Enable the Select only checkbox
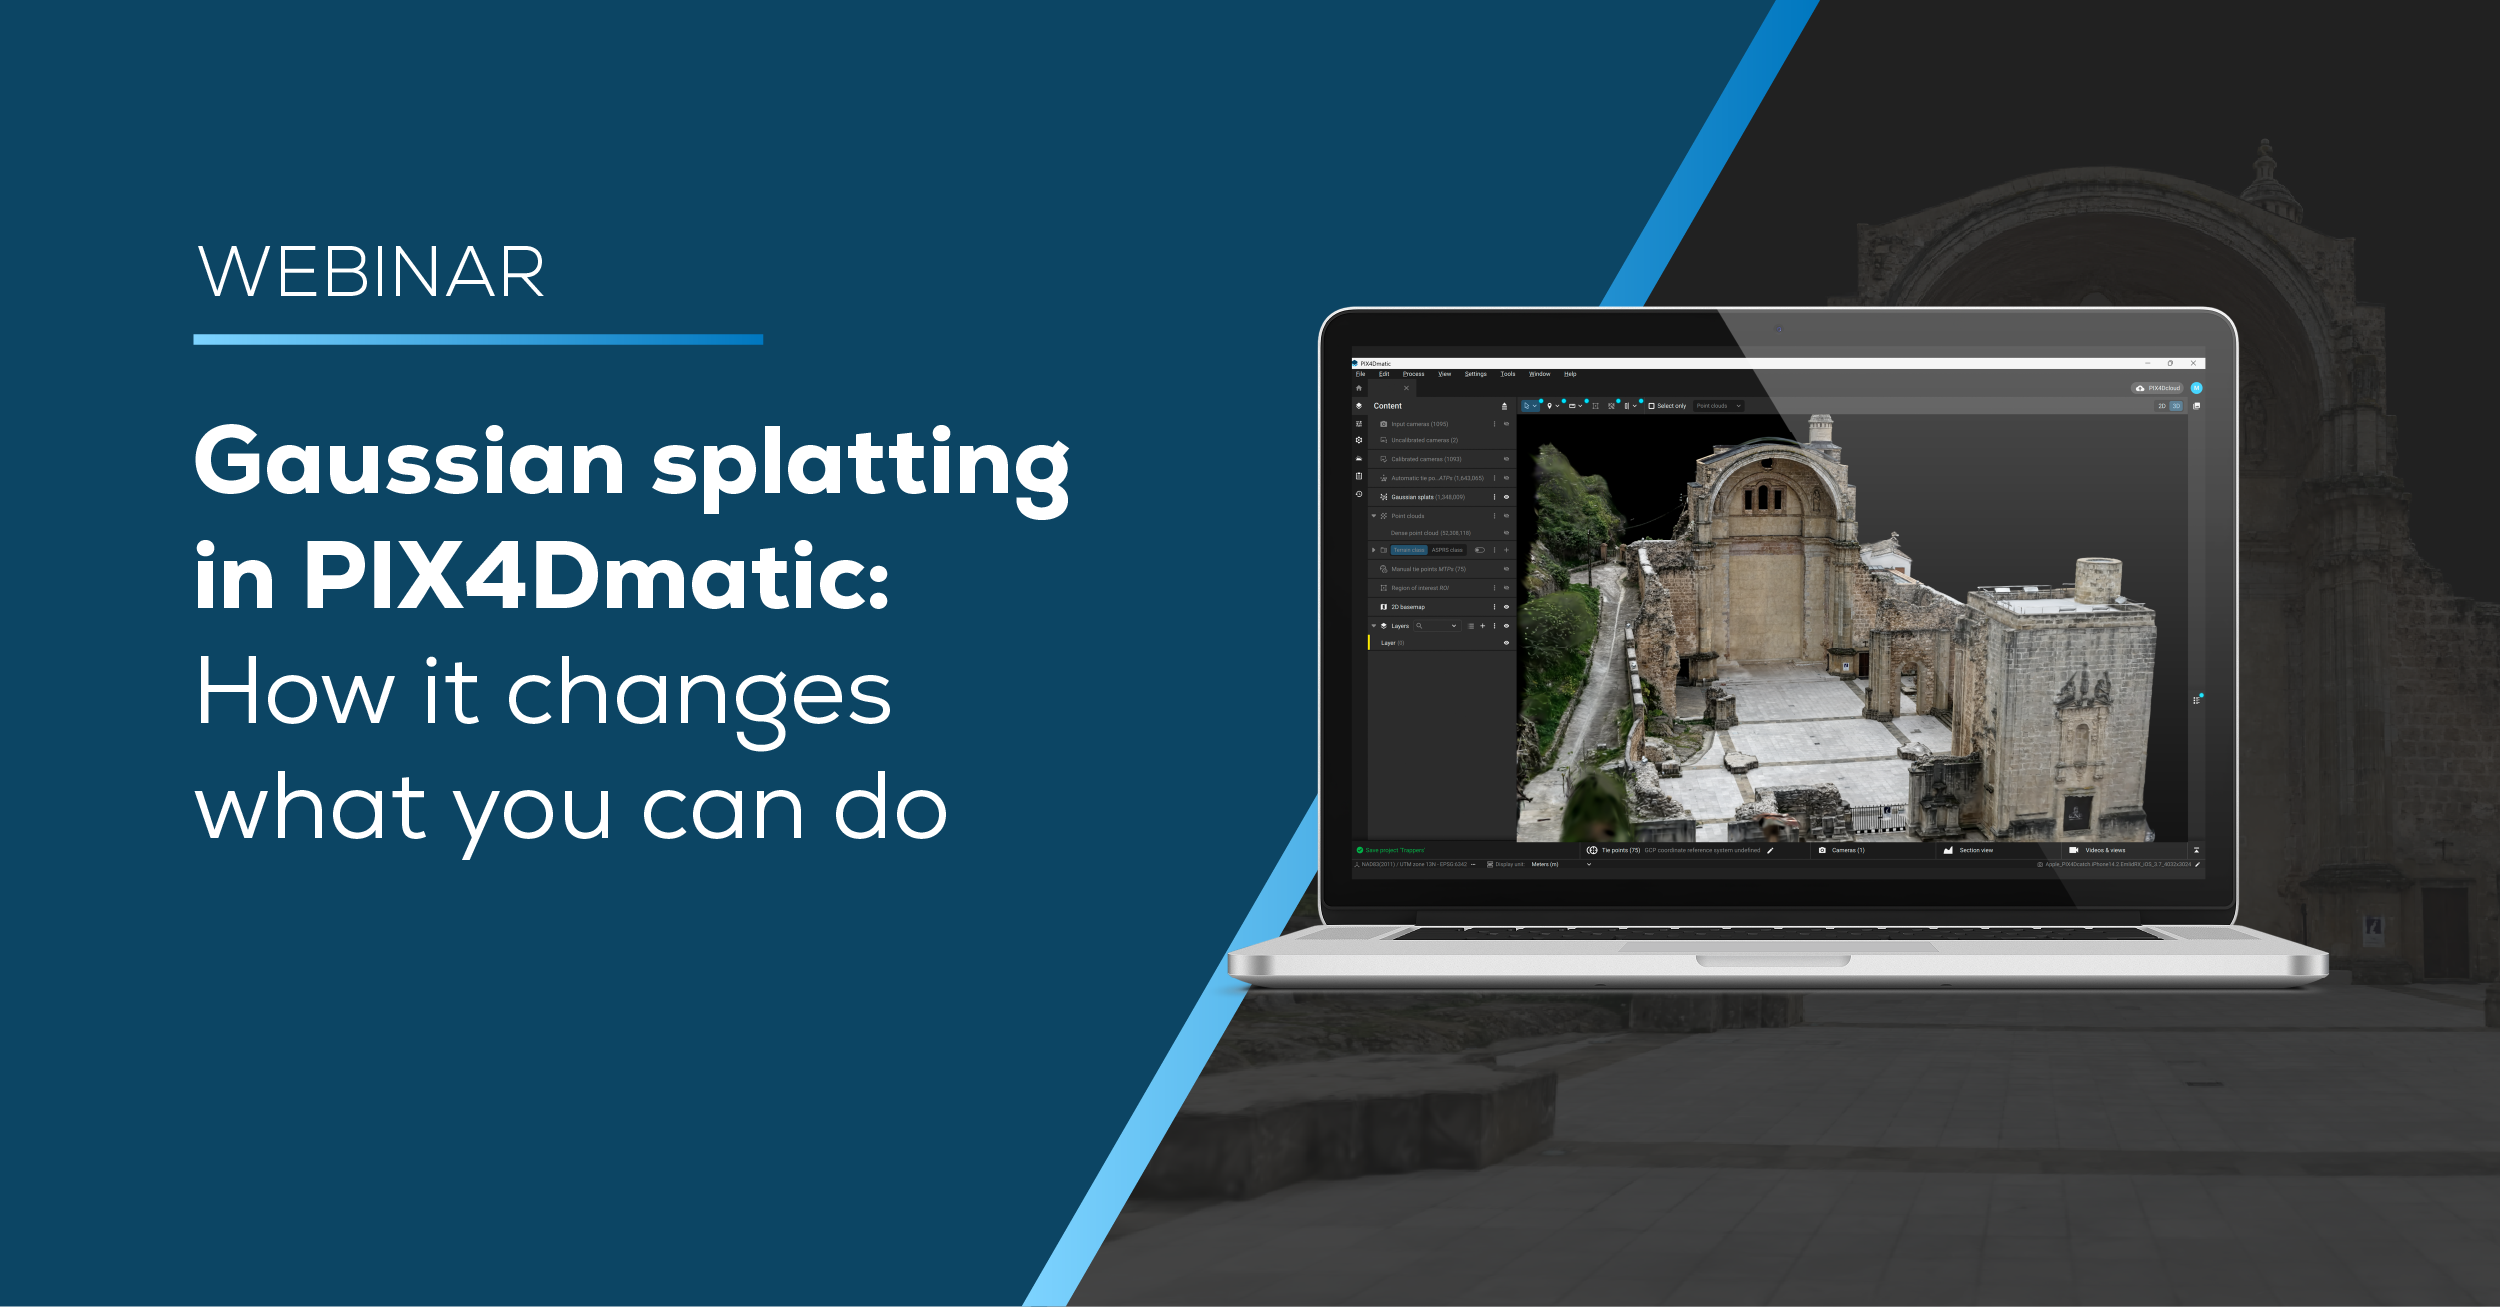Viewport: 2500px width, 1307px height. [1651, 406]
